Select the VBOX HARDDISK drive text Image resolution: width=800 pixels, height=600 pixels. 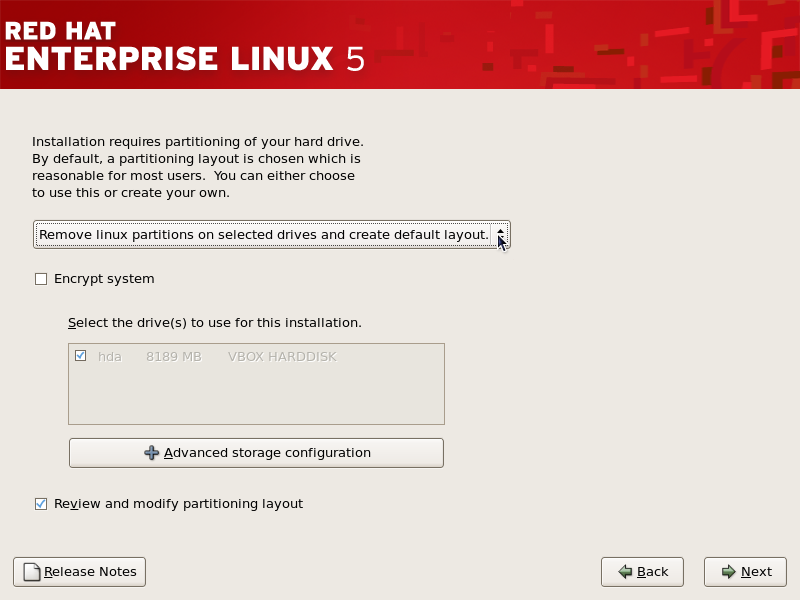[x=282, y=357]
